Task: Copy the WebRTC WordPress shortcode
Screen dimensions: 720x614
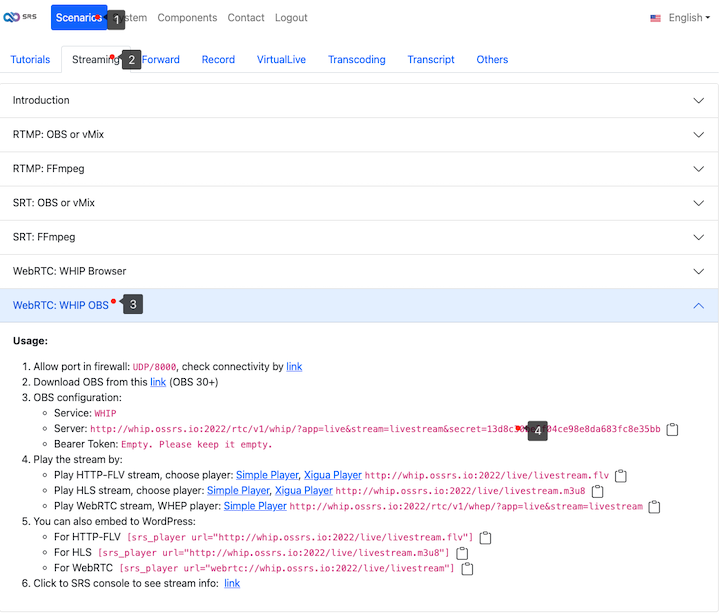Action: click(x=467, y=569)
